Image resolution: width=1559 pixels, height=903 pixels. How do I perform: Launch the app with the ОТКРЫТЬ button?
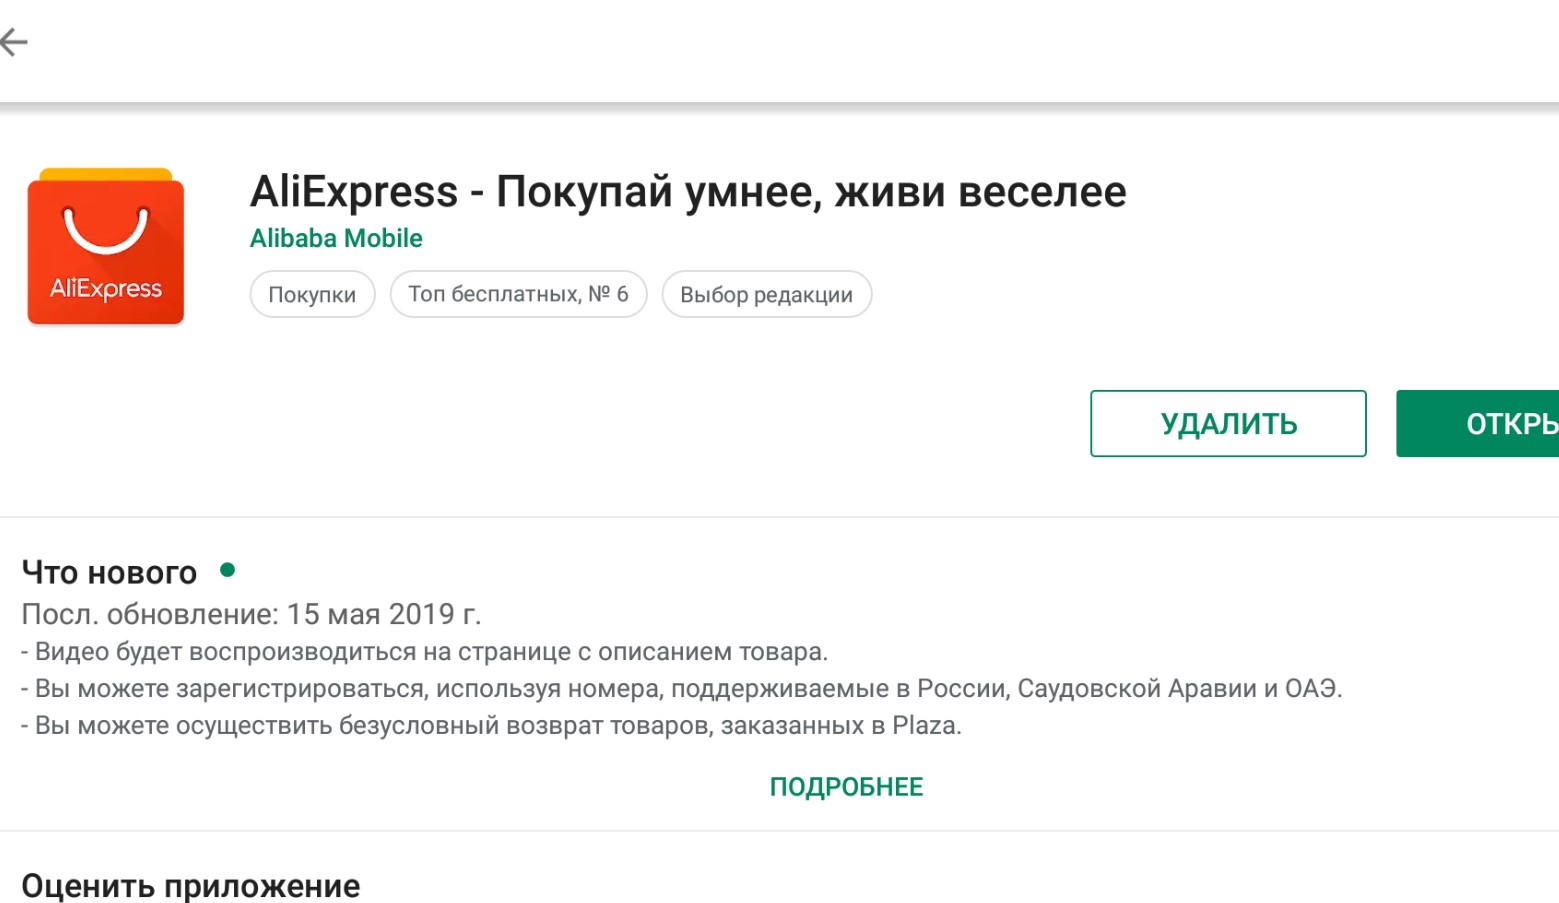click(1478, 424)
